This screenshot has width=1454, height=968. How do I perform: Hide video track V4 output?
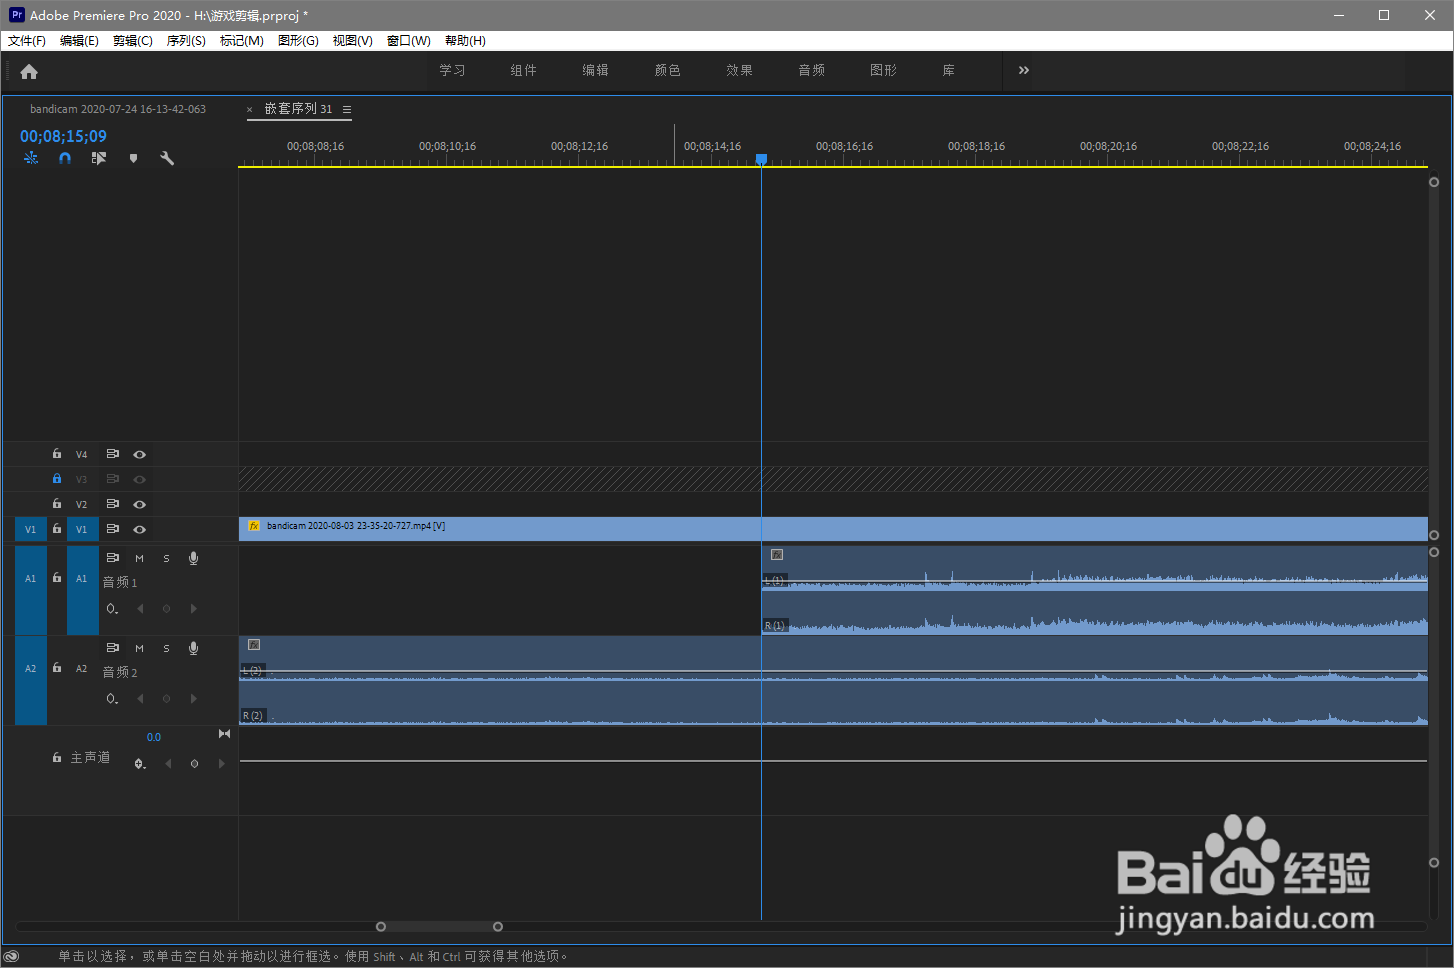(x=140, y=454)
